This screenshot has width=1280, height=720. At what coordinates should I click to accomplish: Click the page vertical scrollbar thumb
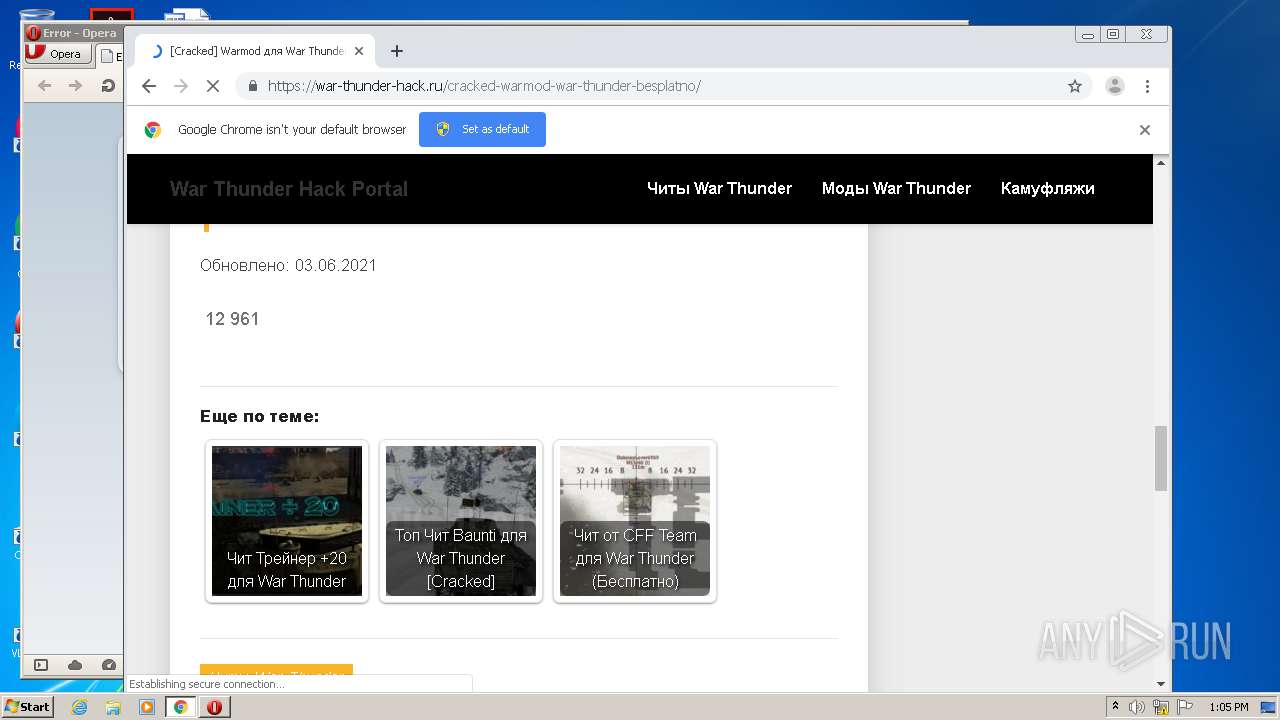click(1160, 458)
